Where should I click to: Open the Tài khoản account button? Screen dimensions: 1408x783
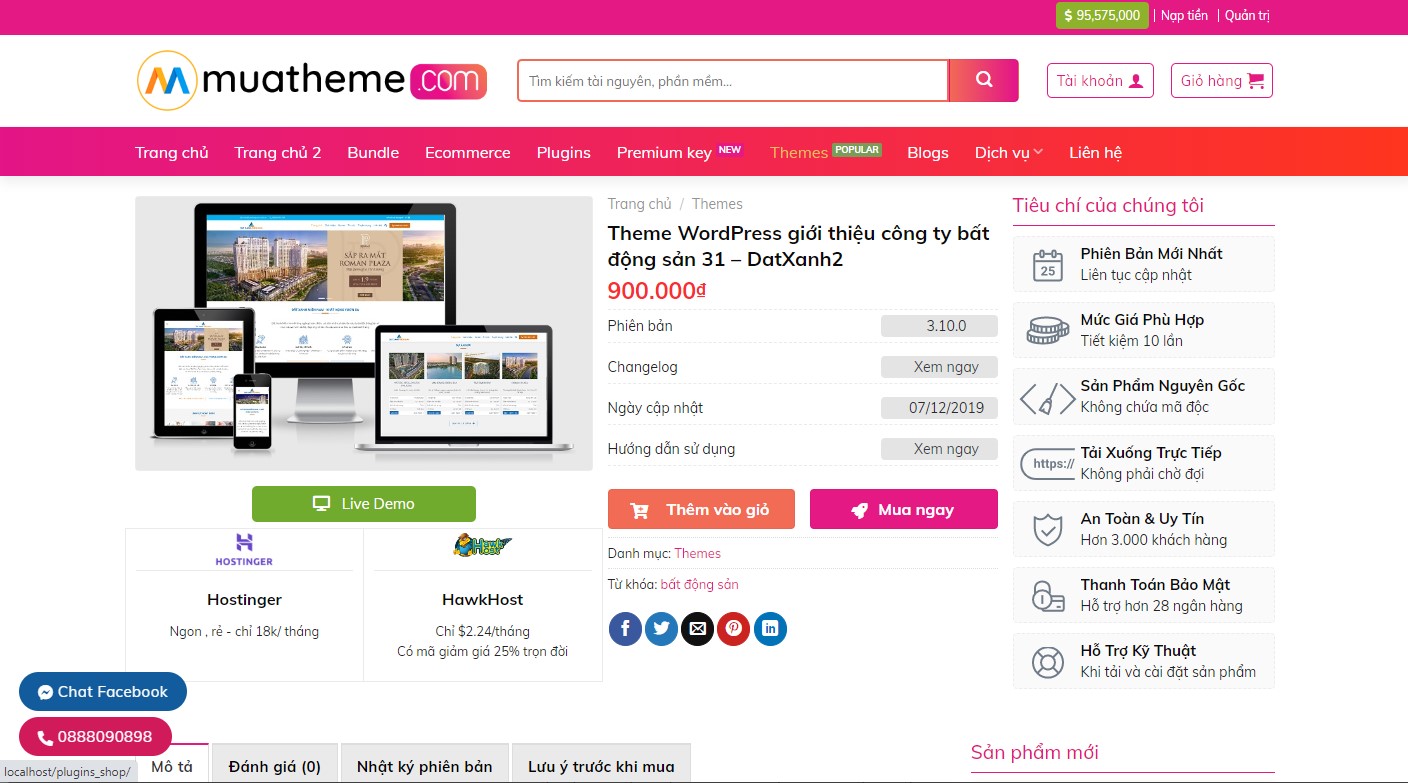pyautogui.click(x=1100, y=81)
